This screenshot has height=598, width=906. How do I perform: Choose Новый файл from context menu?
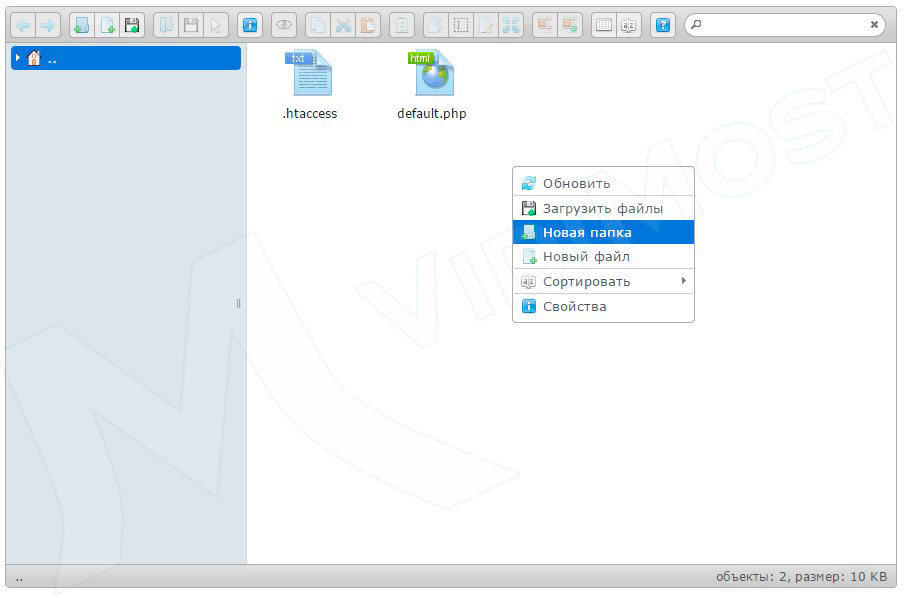(603, 257)
